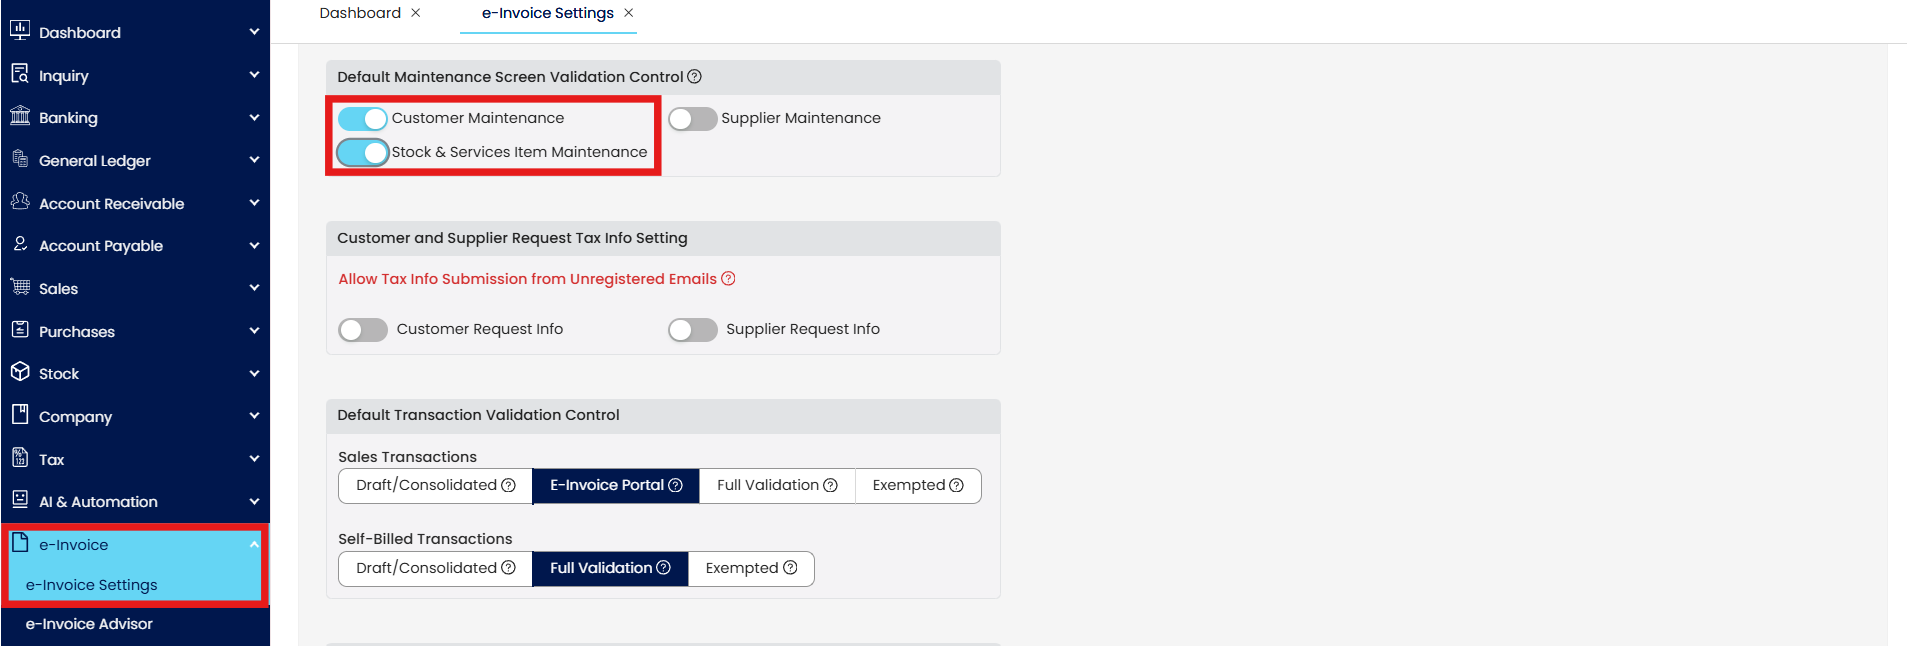Expand the Account Receivable menu chevron
1907x646 pixels.
254,203
